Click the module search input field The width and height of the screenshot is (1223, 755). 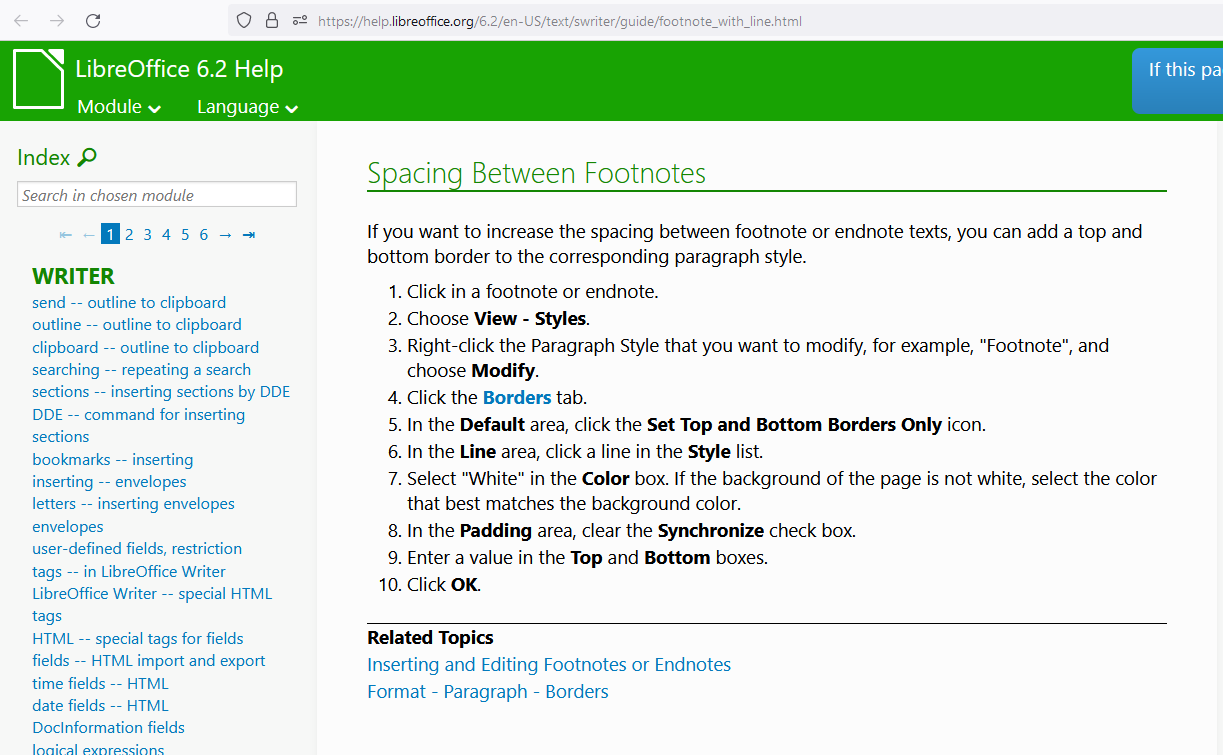click(x=156, y=193)
